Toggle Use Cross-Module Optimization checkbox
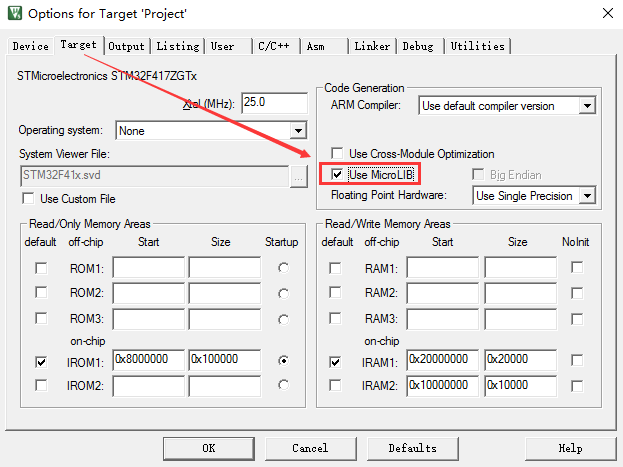The width and height of the screenshot is (623, 467). (x=337, y=153)
